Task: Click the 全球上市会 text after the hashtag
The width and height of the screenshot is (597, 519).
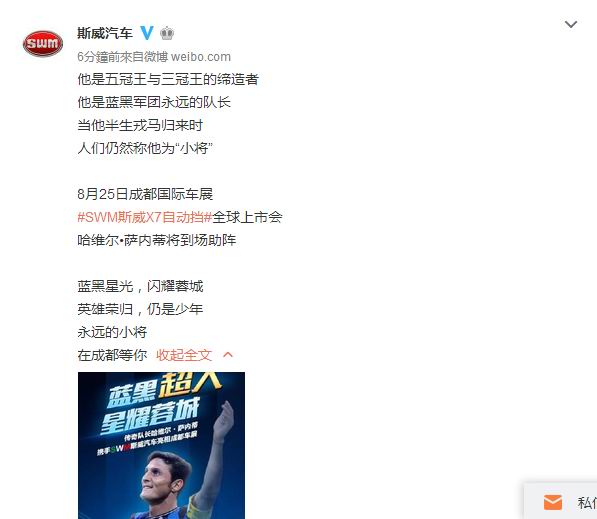Action: pos(247,217)
